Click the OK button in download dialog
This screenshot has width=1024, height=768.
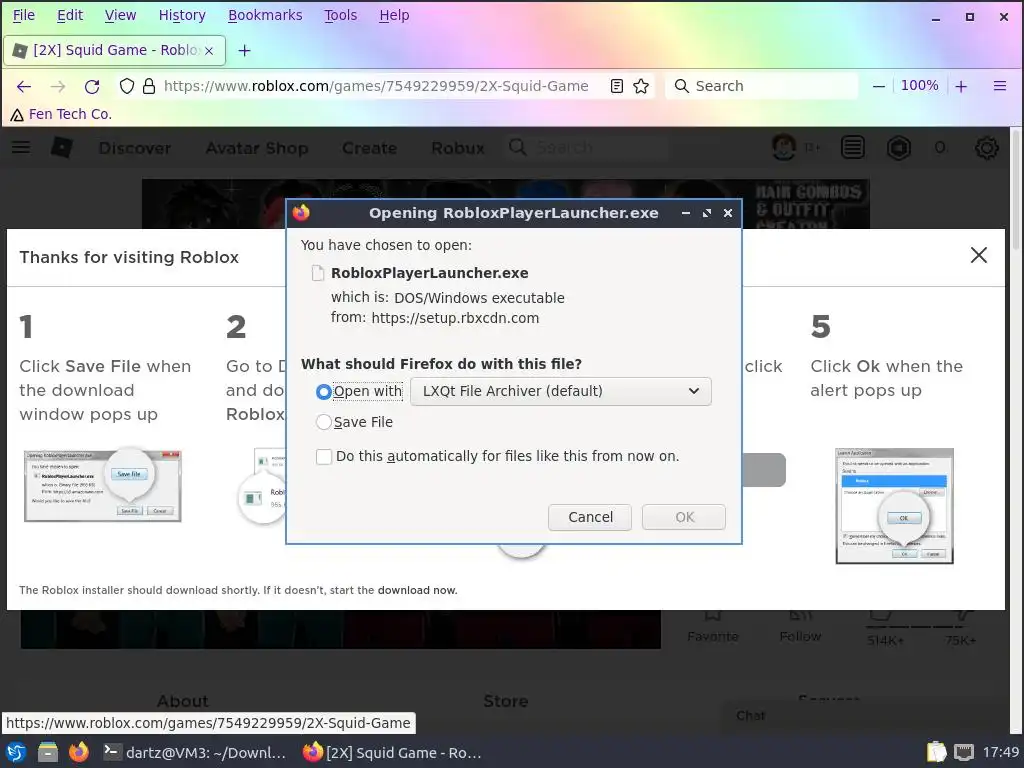[684, 517]
